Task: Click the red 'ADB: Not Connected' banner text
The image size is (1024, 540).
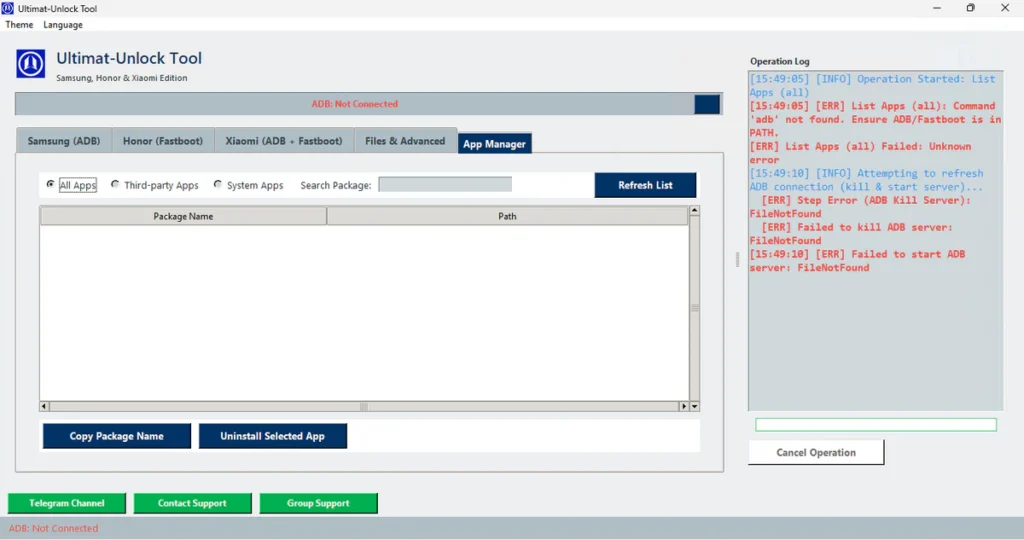Action: coord(355,104)
